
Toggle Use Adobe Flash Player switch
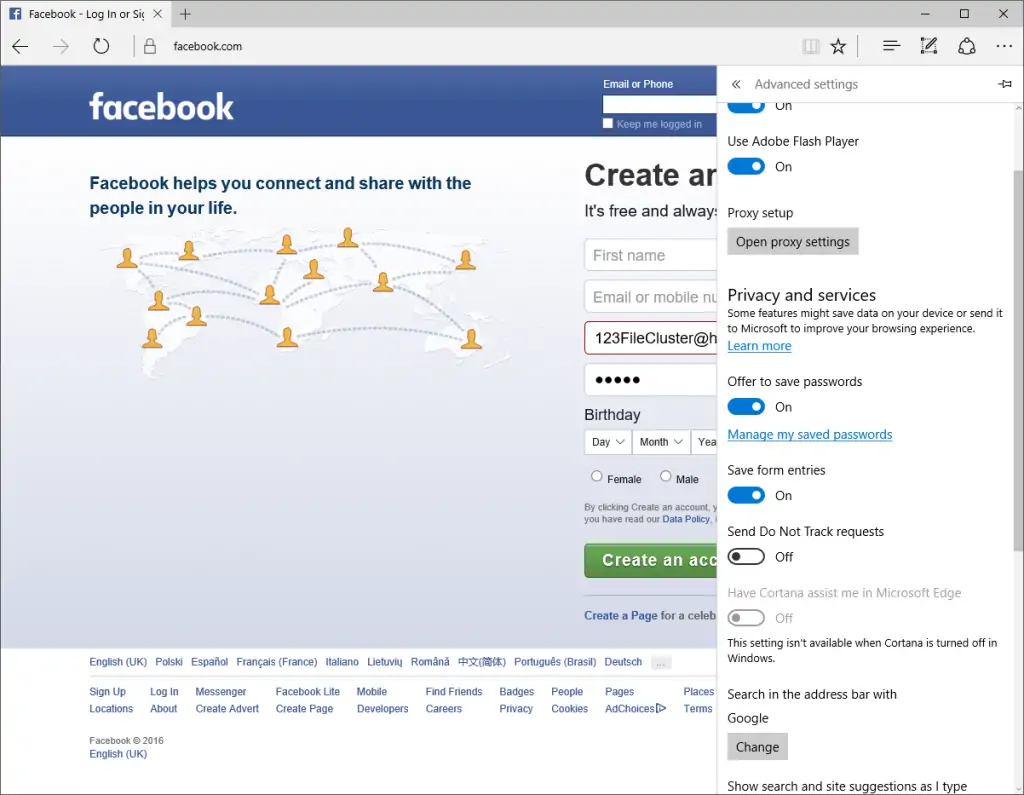click(x=746, y=167)
